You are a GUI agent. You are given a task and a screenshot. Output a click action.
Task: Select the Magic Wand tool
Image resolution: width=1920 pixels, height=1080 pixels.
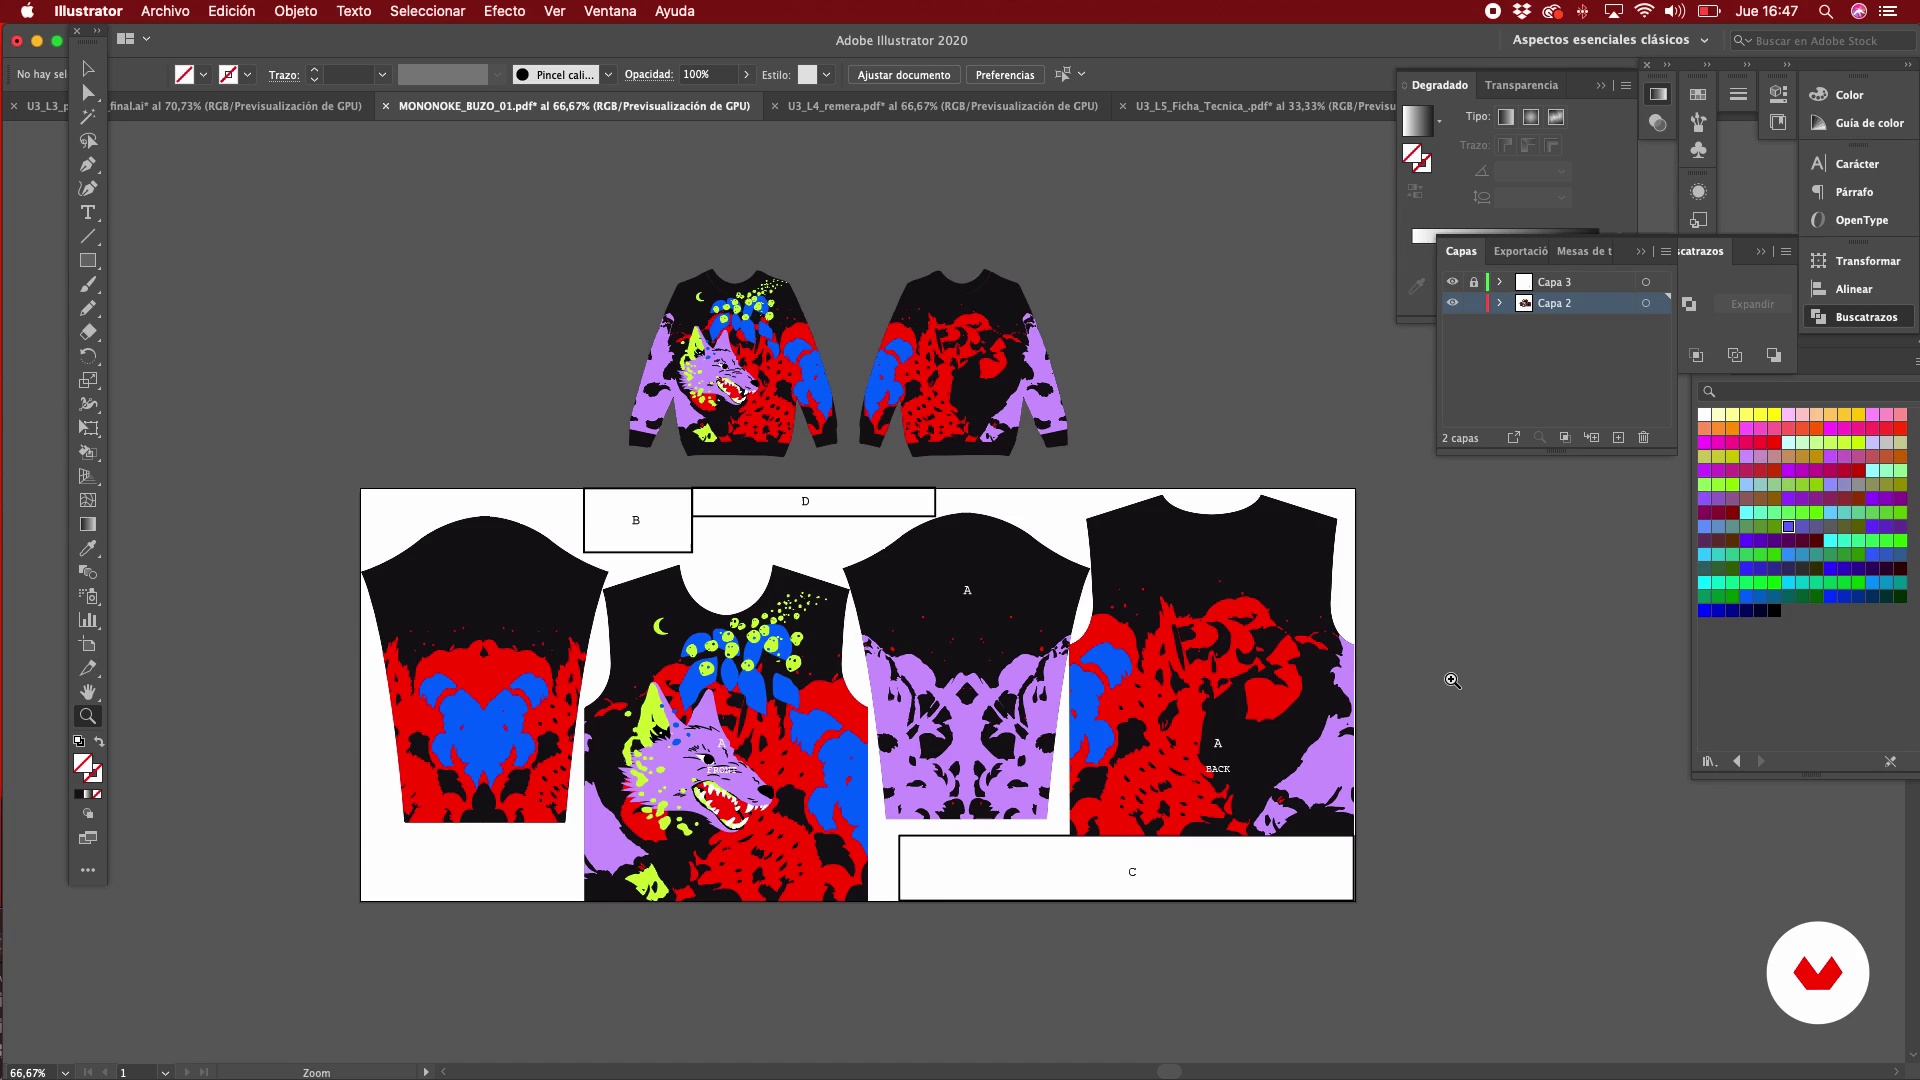click(88, 116)
